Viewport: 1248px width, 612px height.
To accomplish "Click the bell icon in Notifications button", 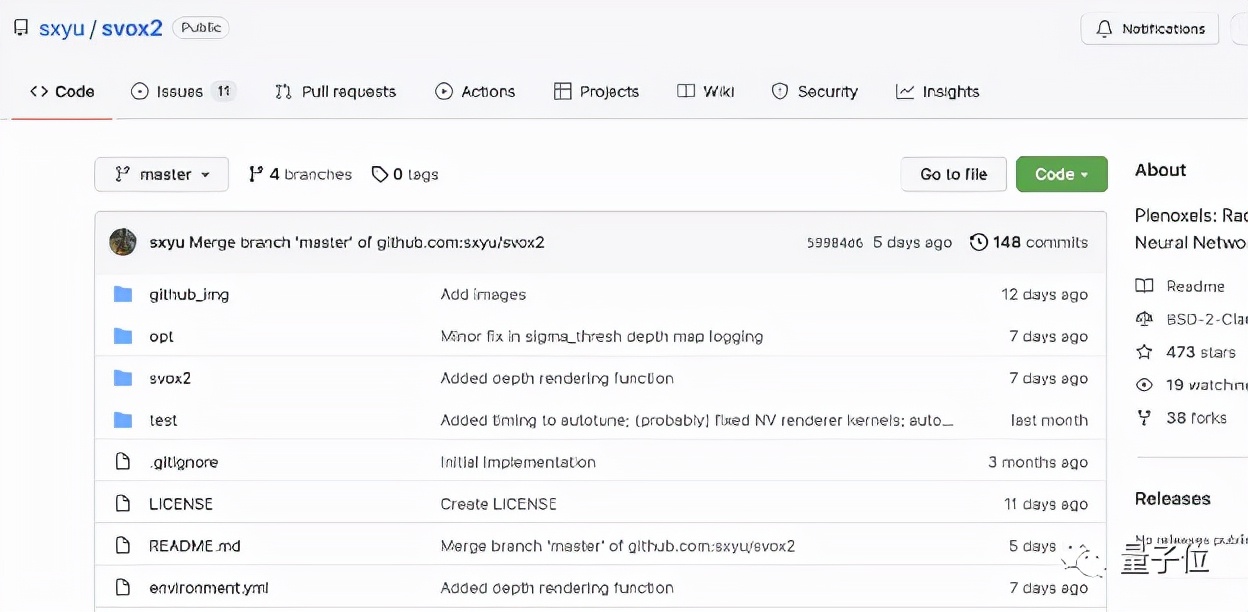I will coord(1104,29).
